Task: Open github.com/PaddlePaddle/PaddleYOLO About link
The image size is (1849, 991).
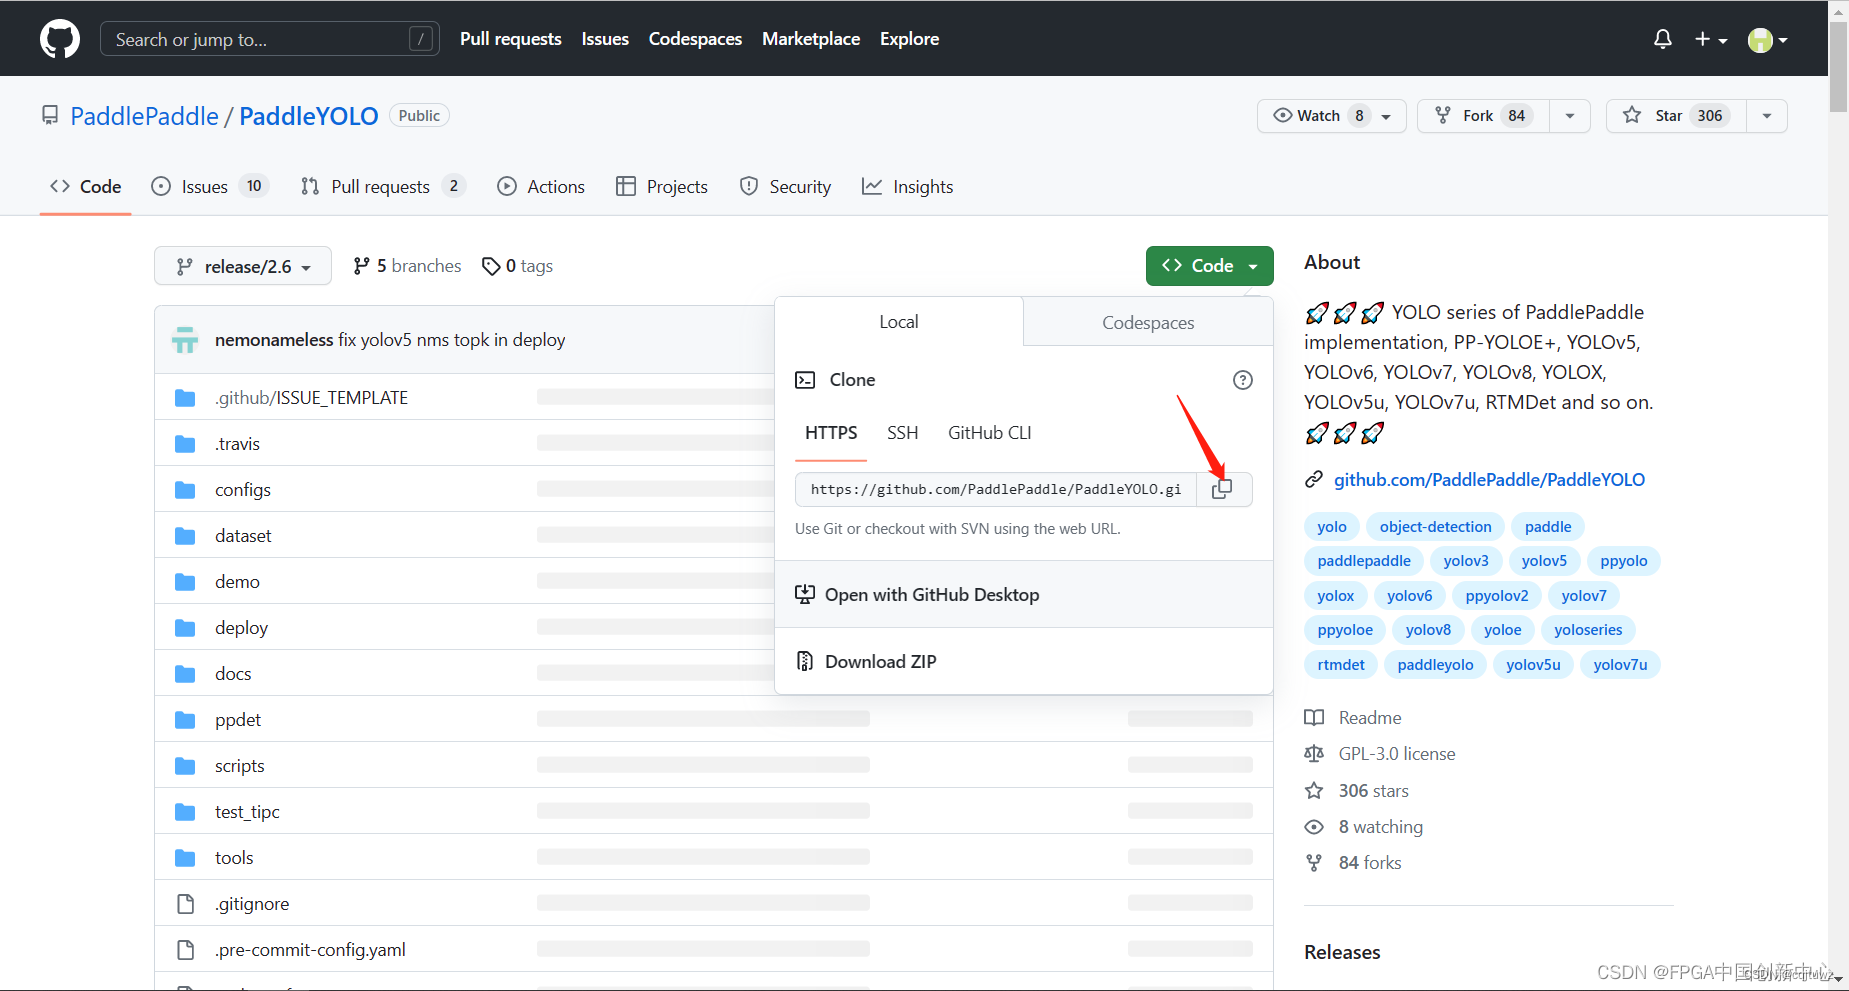Action: click(1489, 480)
